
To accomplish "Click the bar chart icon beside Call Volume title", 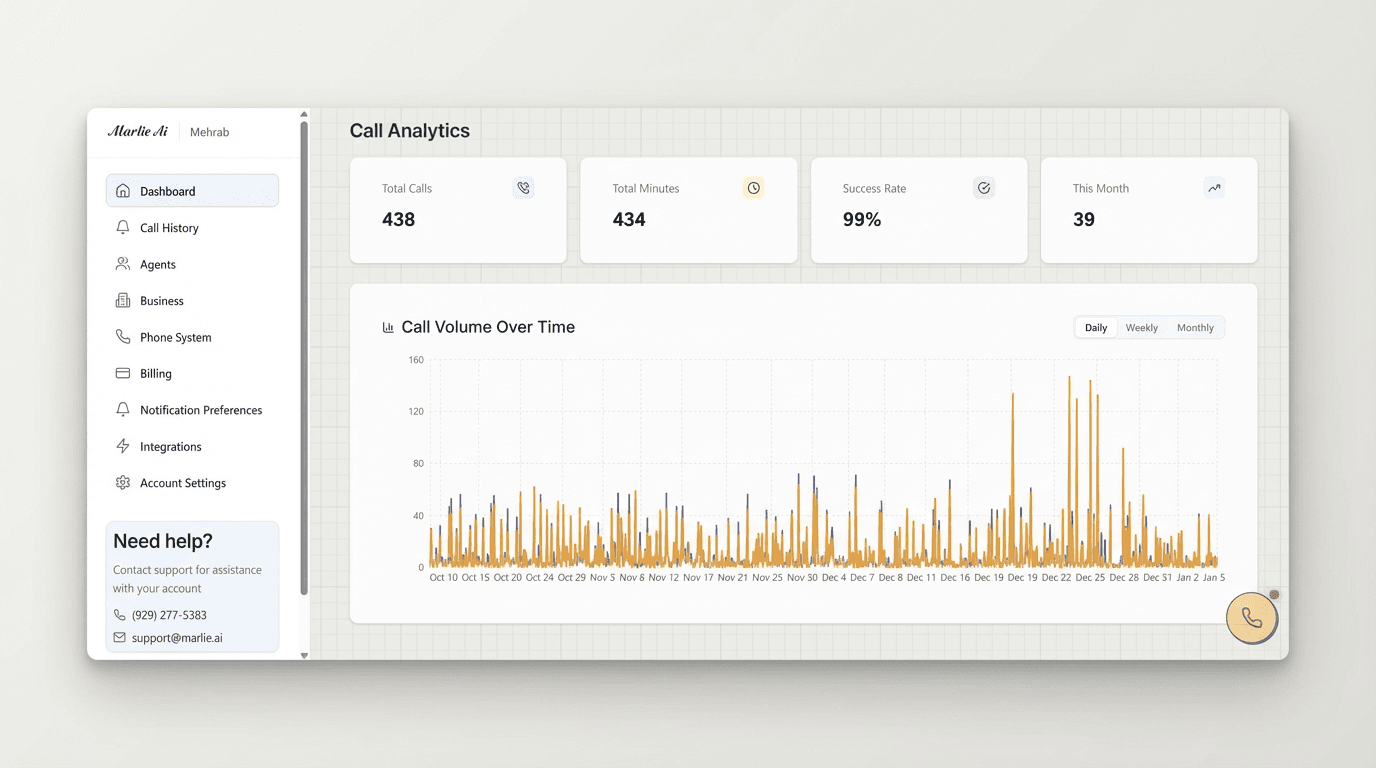I will [x=387, y=326].
